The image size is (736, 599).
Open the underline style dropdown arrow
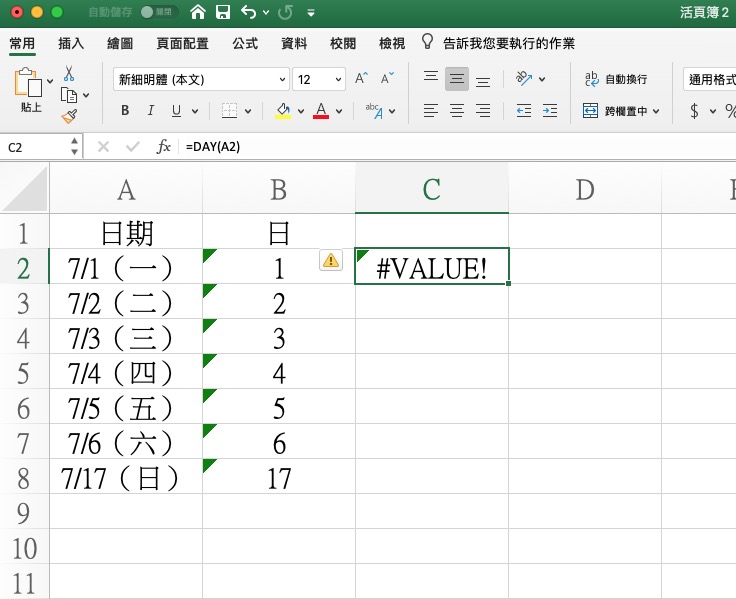[x=195, y=111]
